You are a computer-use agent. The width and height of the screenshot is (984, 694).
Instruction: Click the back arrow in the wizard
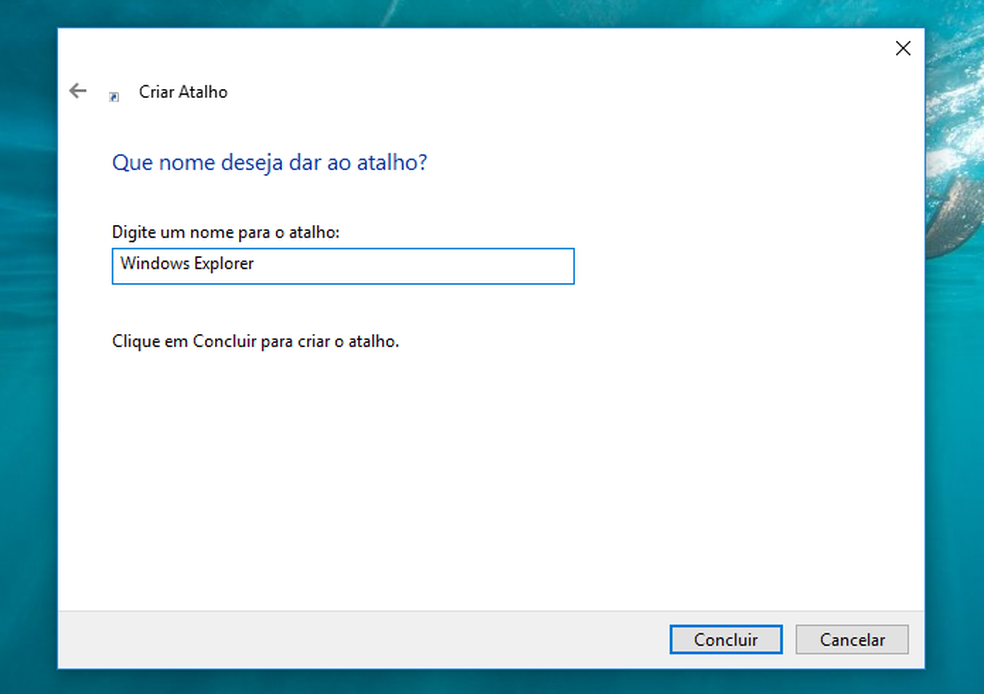78,91
